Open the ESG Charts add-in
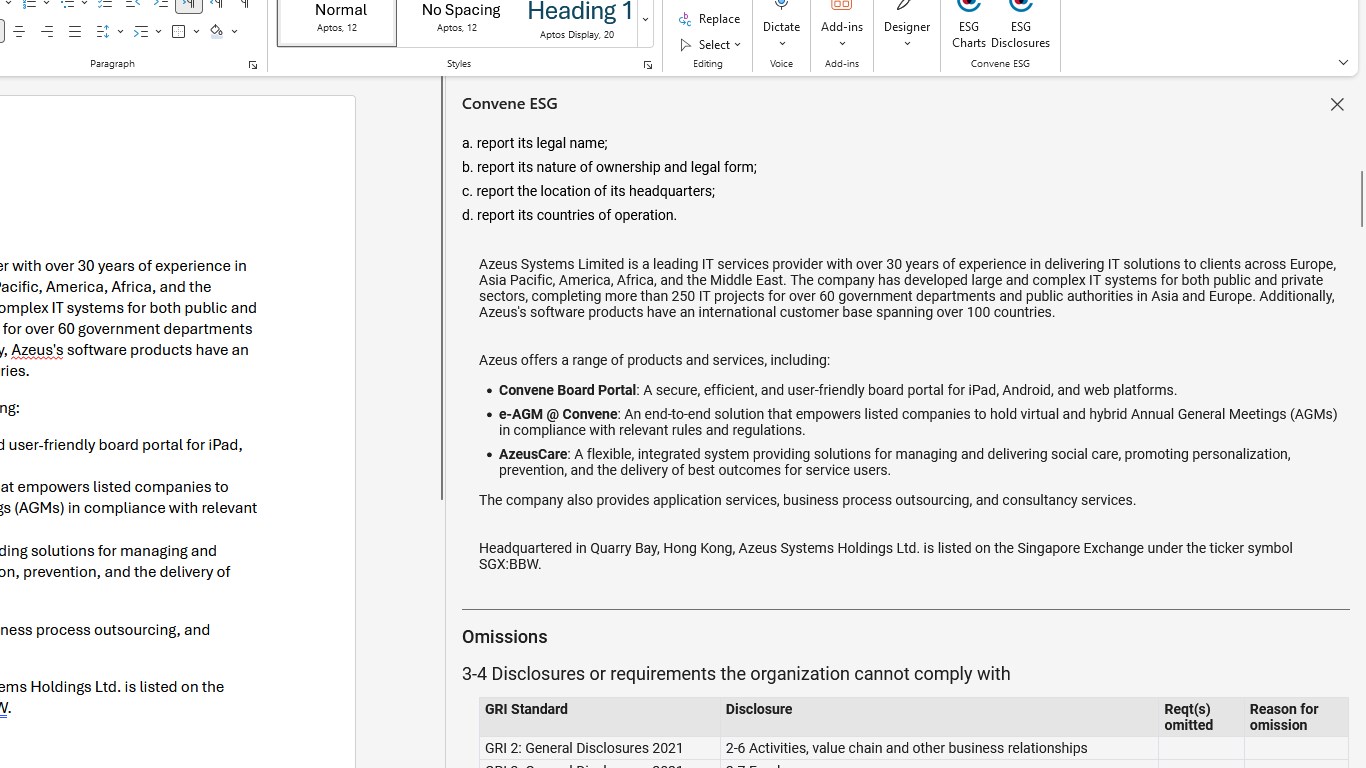The width and height of the screenshot is (1366, 768). (969, 25)
